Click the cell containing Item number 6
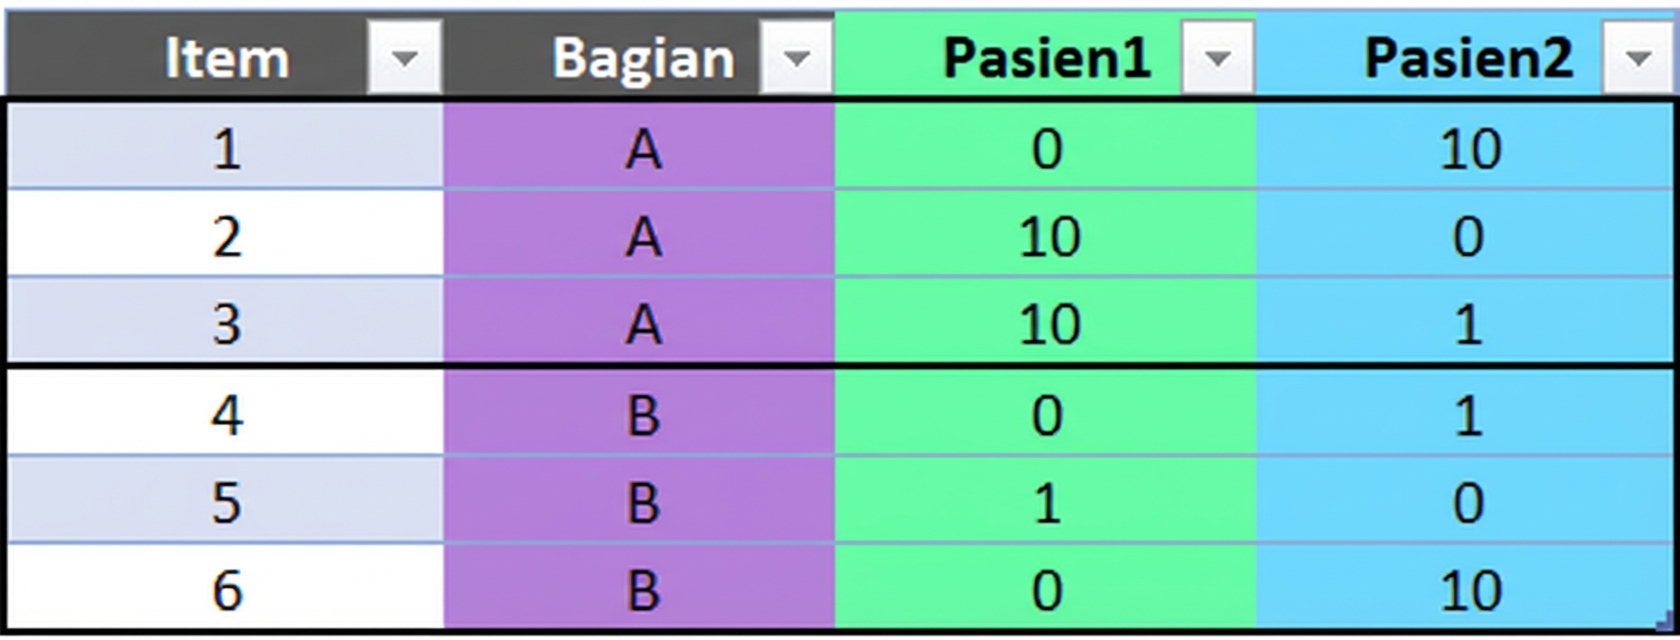The height and width of the screenshot is (640, 1680). point(225,590)
